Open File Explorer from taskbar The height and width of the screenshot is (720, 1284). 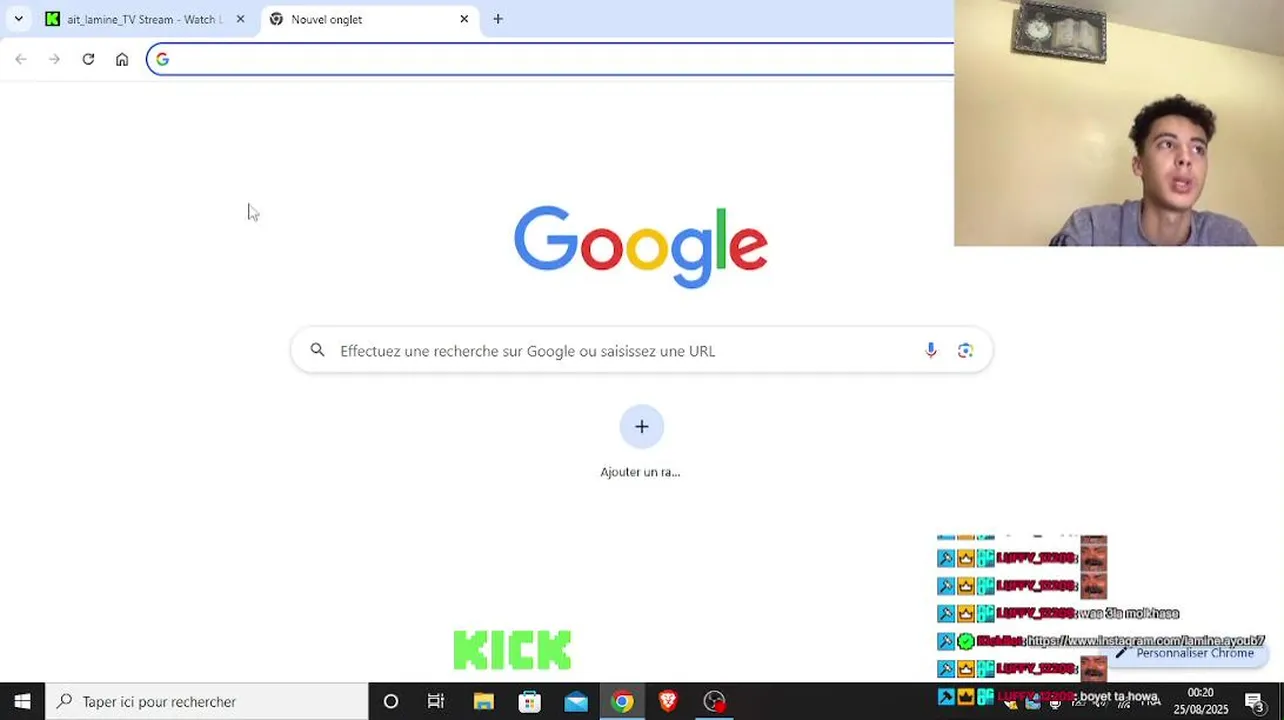[484, 701]
